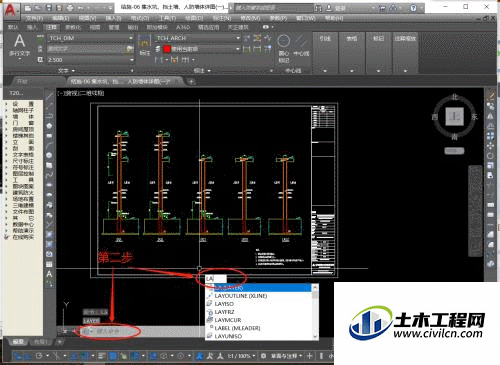This screenshot has width=500, height=365.
Task: Select the Table tool in left toolbar
Action: 49,264
